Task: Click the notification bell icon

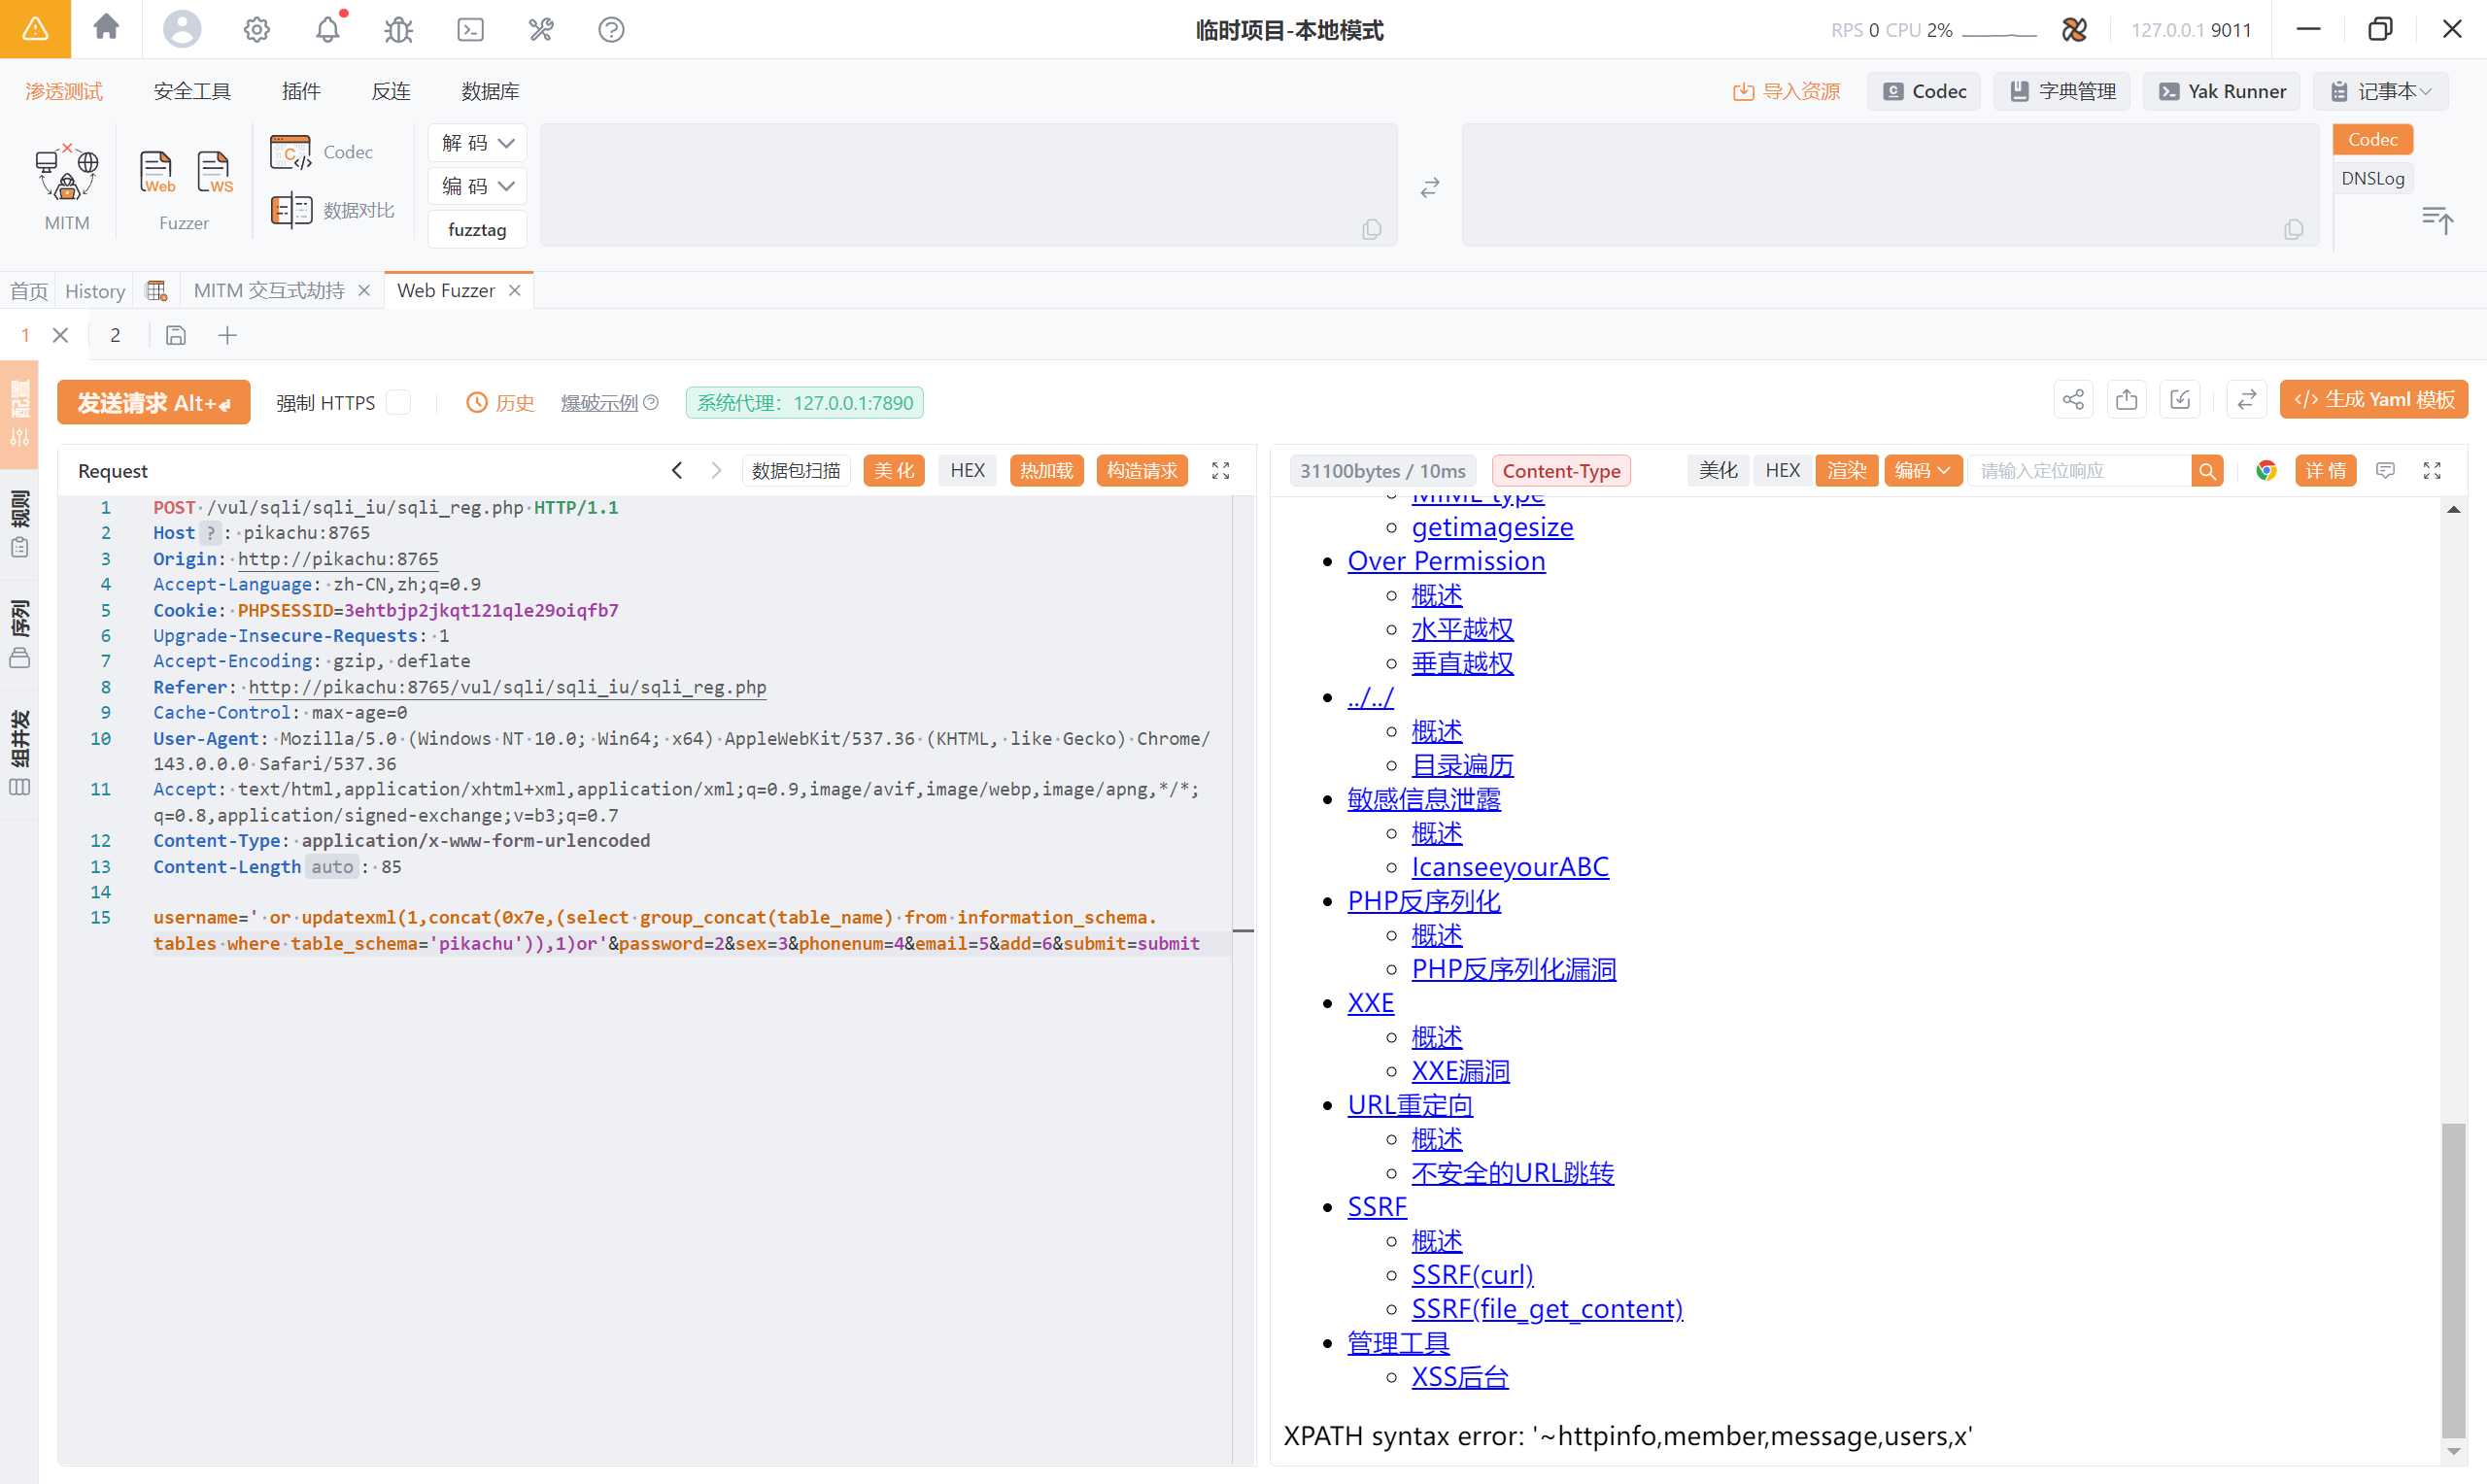Action: [x=327, y=30]
